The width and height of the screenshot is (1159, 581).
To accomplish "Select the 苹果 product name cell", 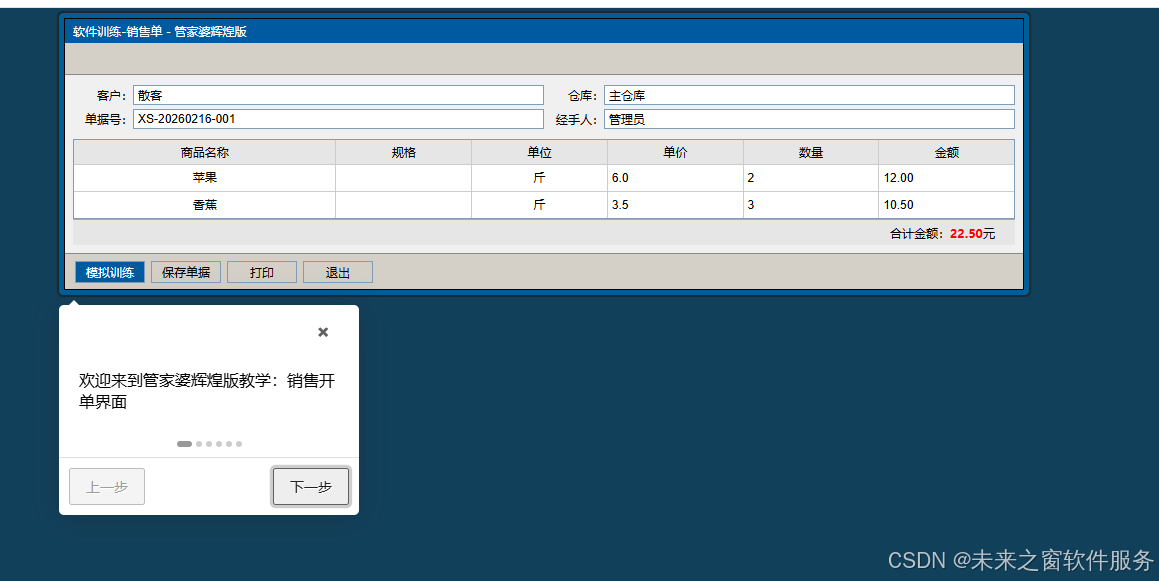I will tap(205, 178).
